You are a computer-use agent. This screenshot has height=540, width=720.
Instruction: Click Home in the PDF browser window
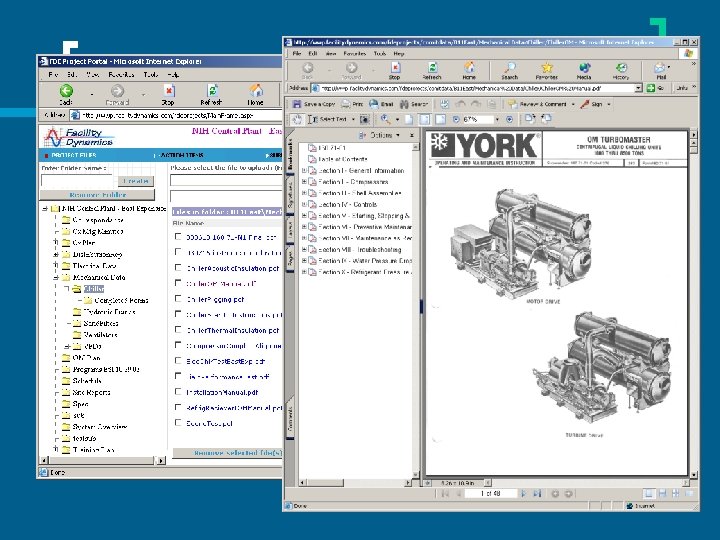[469, 71]
